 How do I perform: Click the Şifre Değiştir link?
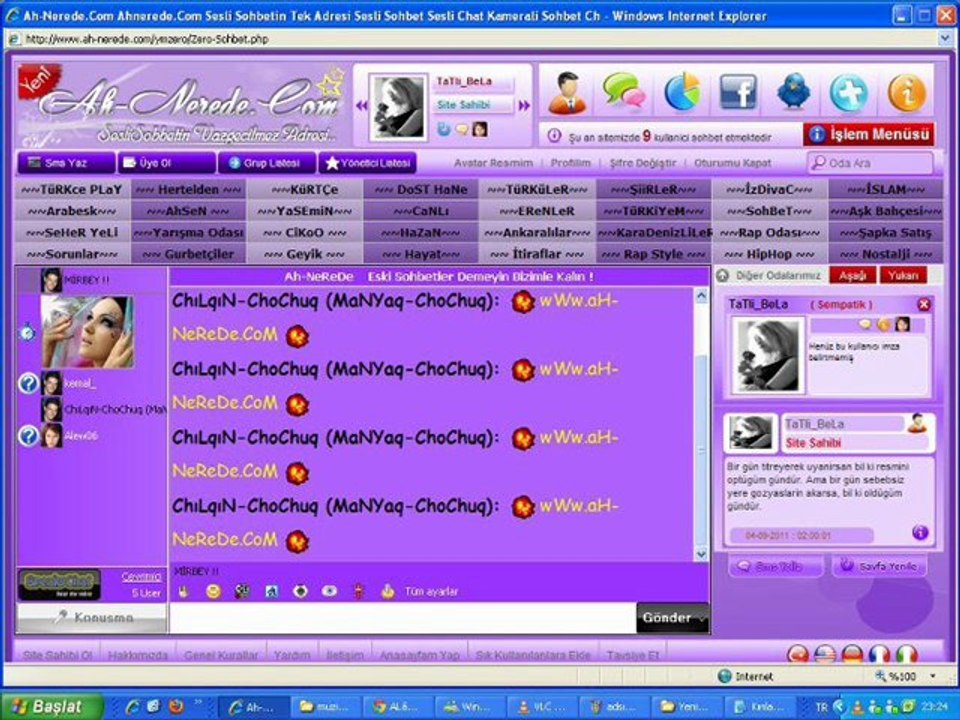pos(643,163)
